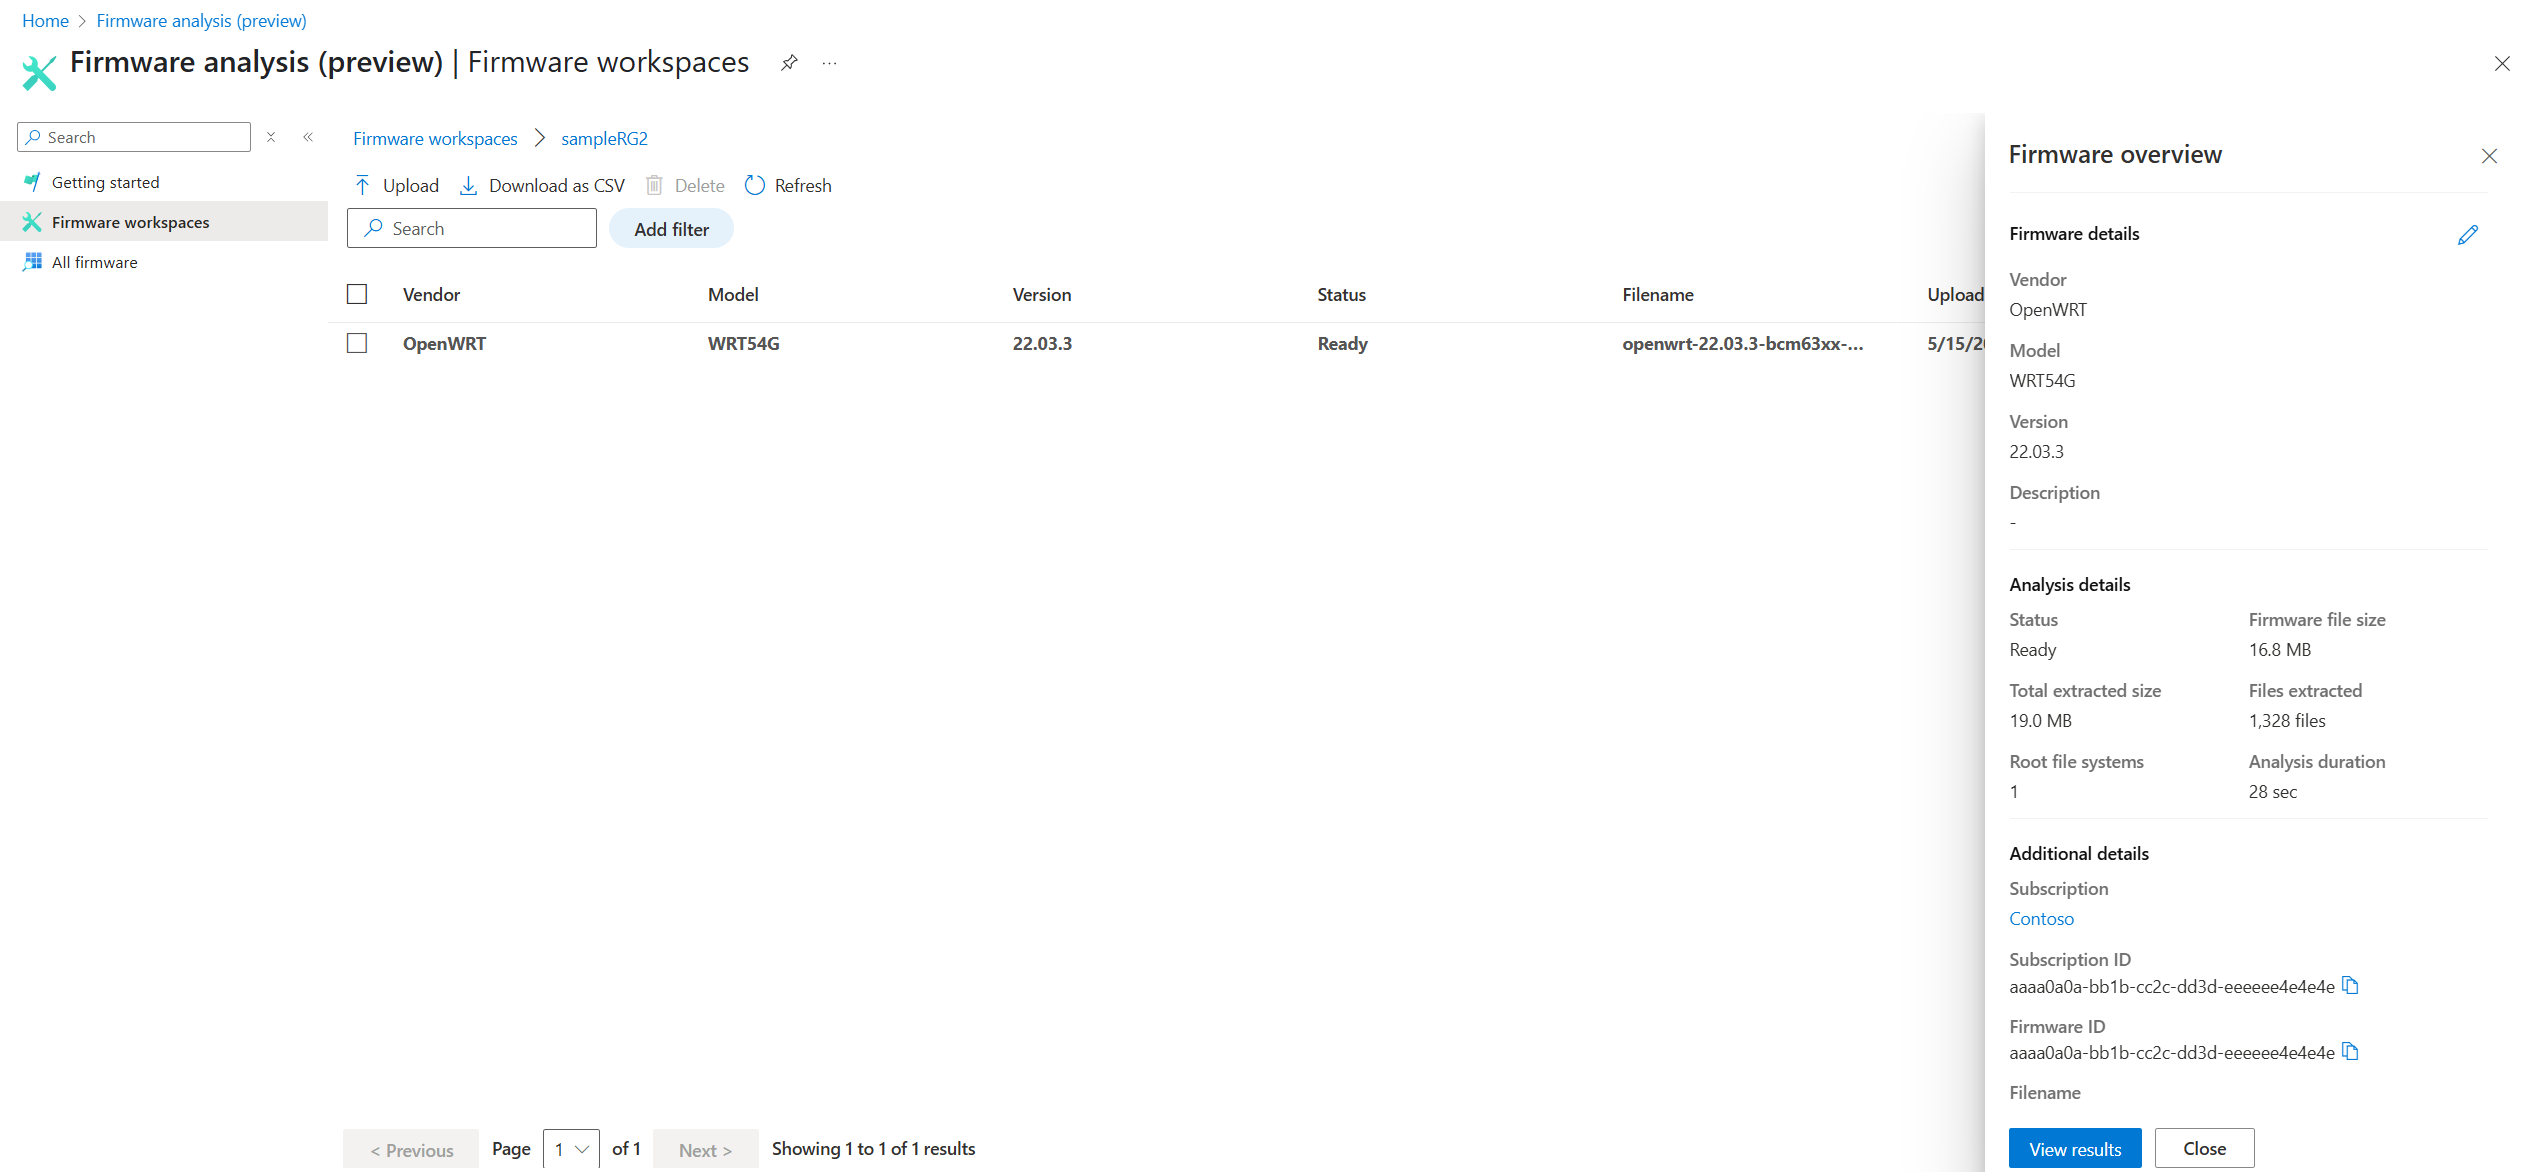Download the list as CSV
The height and width of the screenshot is (1172, 2522).
[x=542, y=186]
